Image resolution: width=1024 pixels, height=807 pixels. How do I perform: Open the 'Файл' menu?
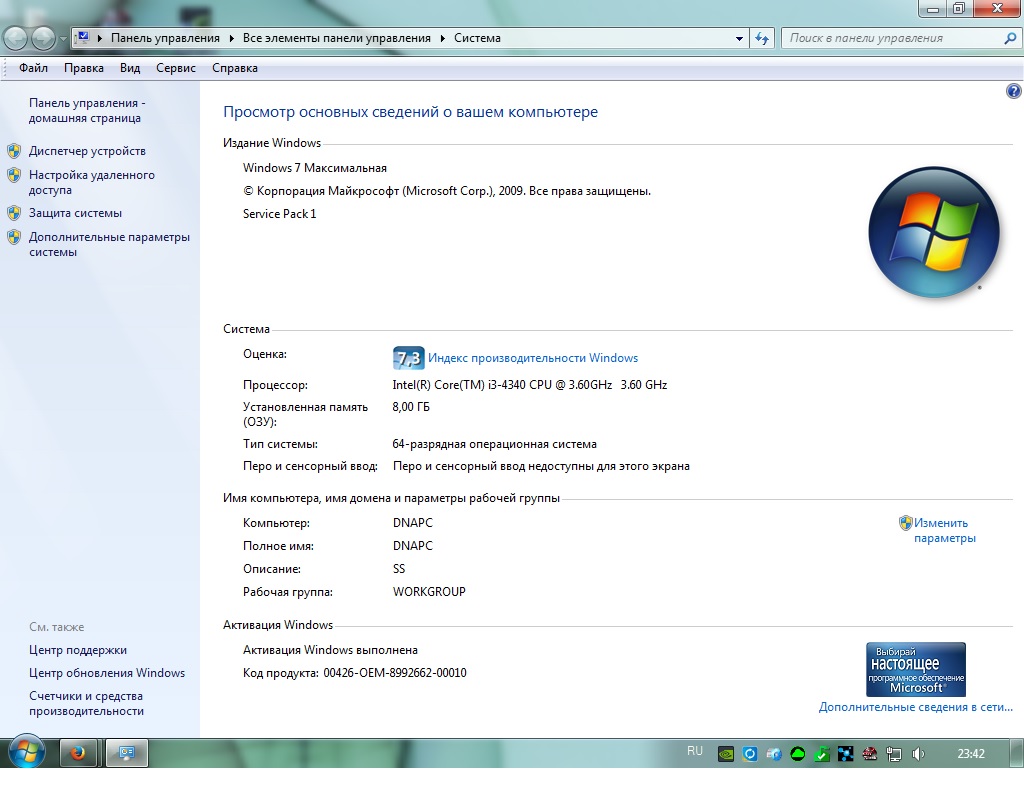pos(33,68)
